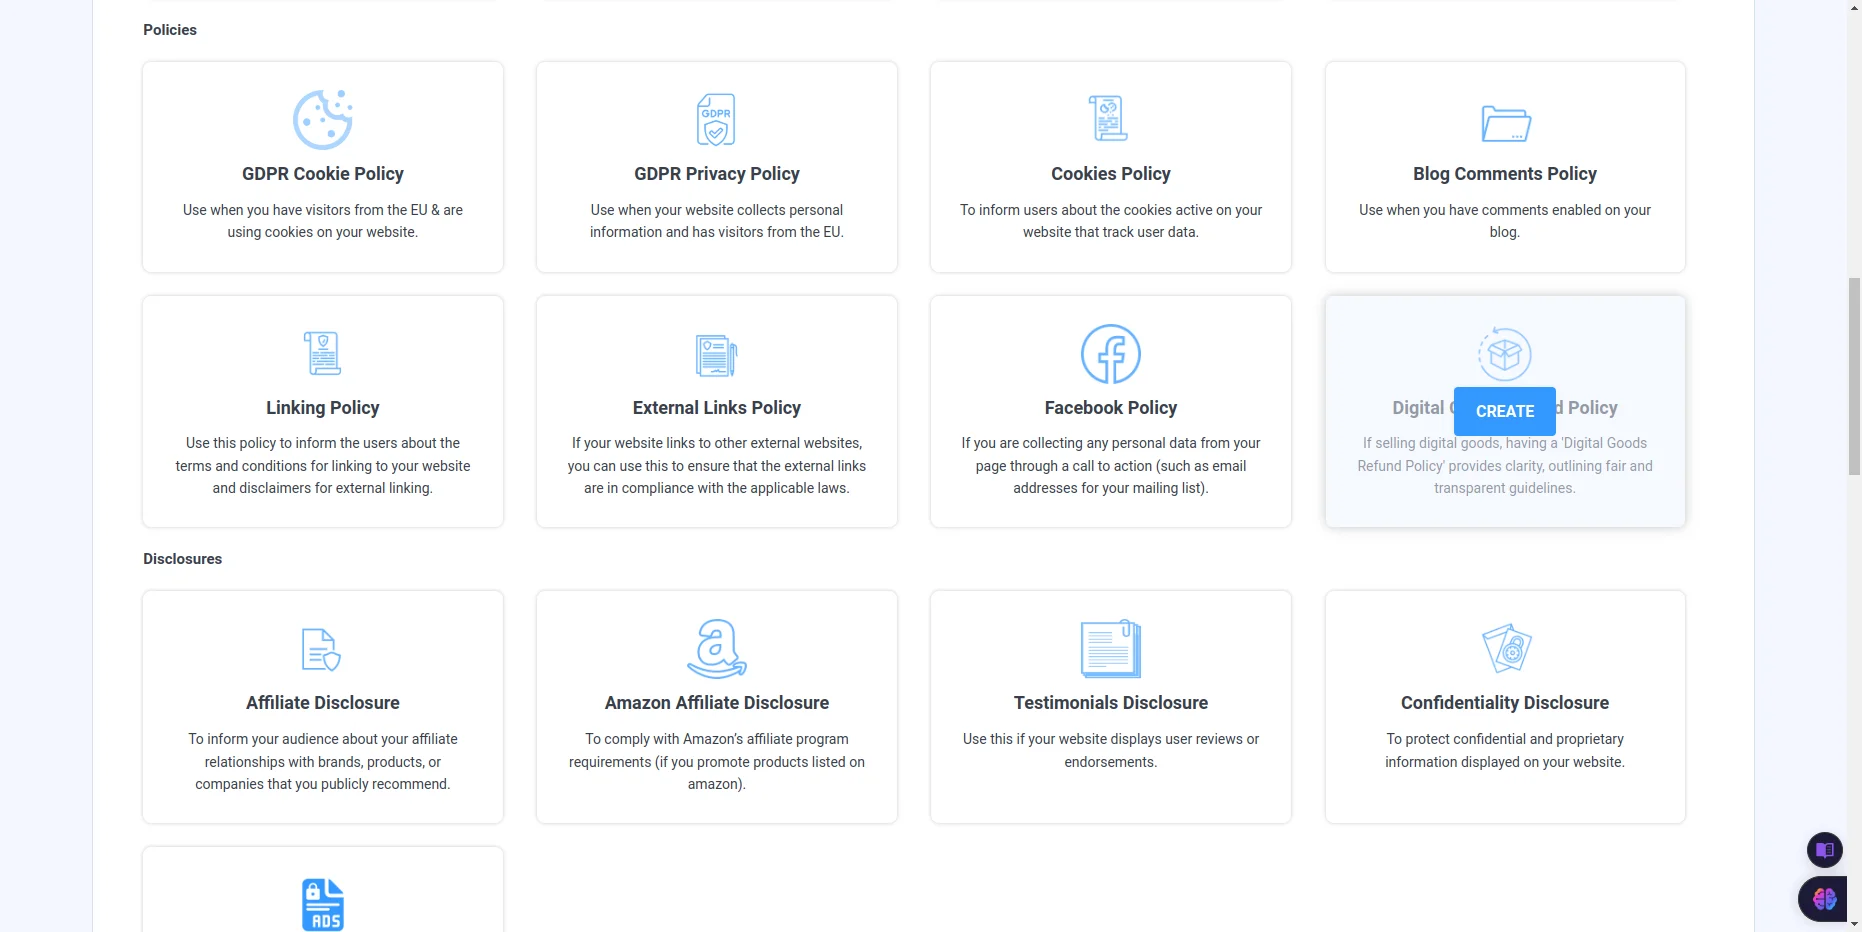Click the GDPR Cookie Policy description text
The height and width of the screenshot is (932, 1862).
click(x=323, y=221)
